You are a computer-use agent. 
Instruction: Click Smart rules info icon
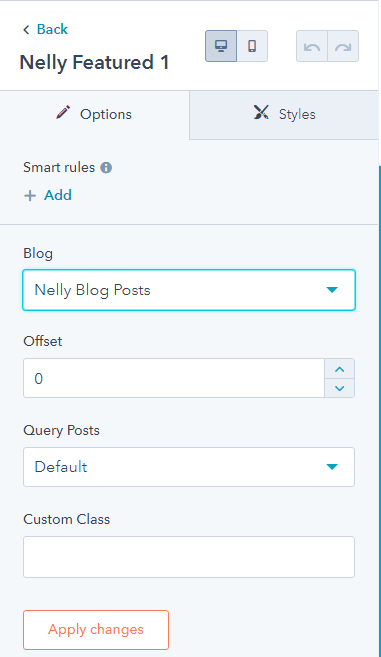click(106, 168)
